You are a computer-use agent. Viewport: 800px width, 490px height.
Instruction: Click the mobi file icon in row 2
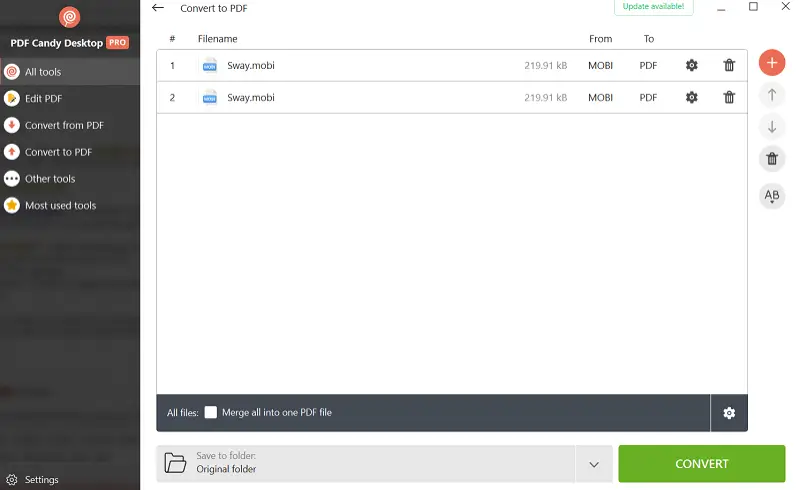[x=210, y=97]
